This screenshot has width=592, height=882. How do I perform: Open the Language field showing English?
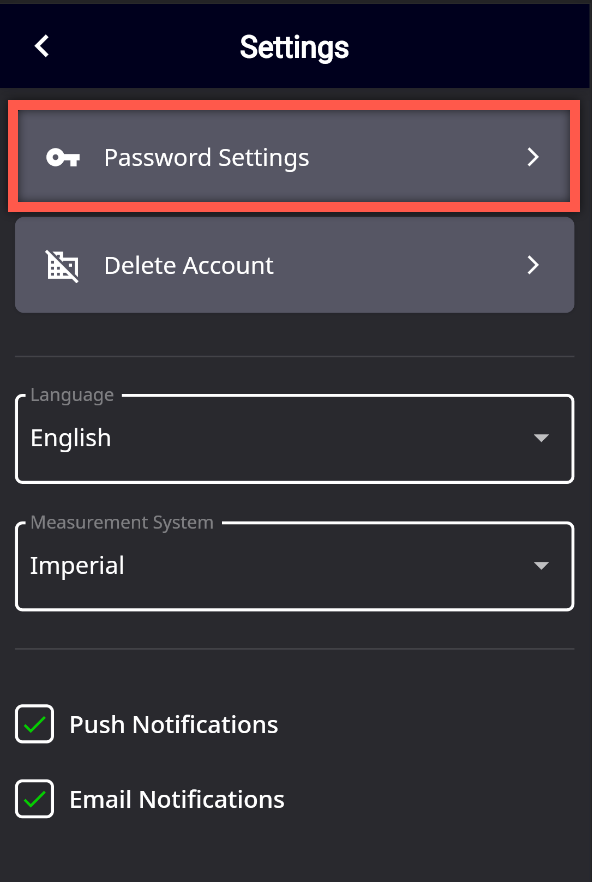coord(294,439)
